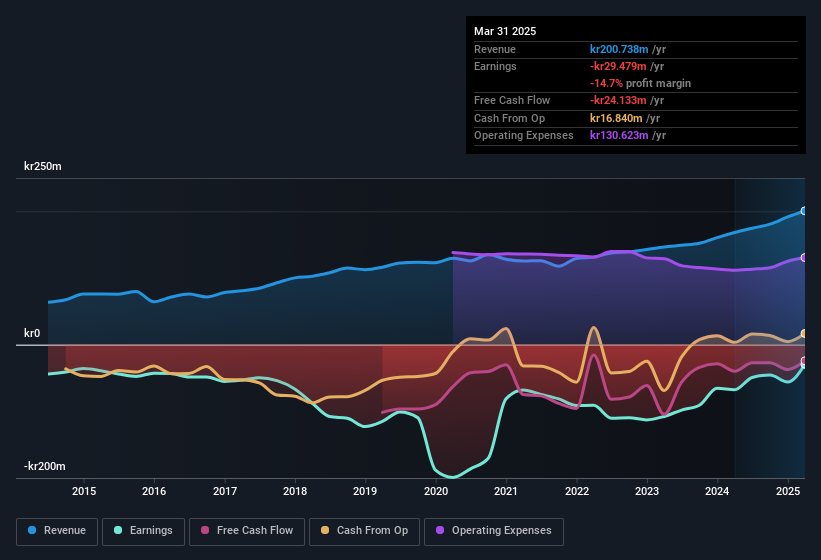Click the 2020 x-axis label
Image resolution: width=821 pixels, height=560 pixels.
tap(436, 491)
